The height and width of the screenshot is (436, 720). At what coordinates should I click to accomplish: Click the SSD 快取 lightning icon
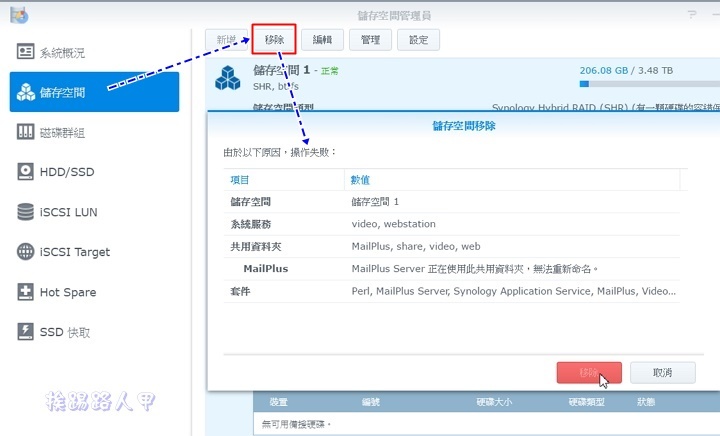click(x=25, y=331)
